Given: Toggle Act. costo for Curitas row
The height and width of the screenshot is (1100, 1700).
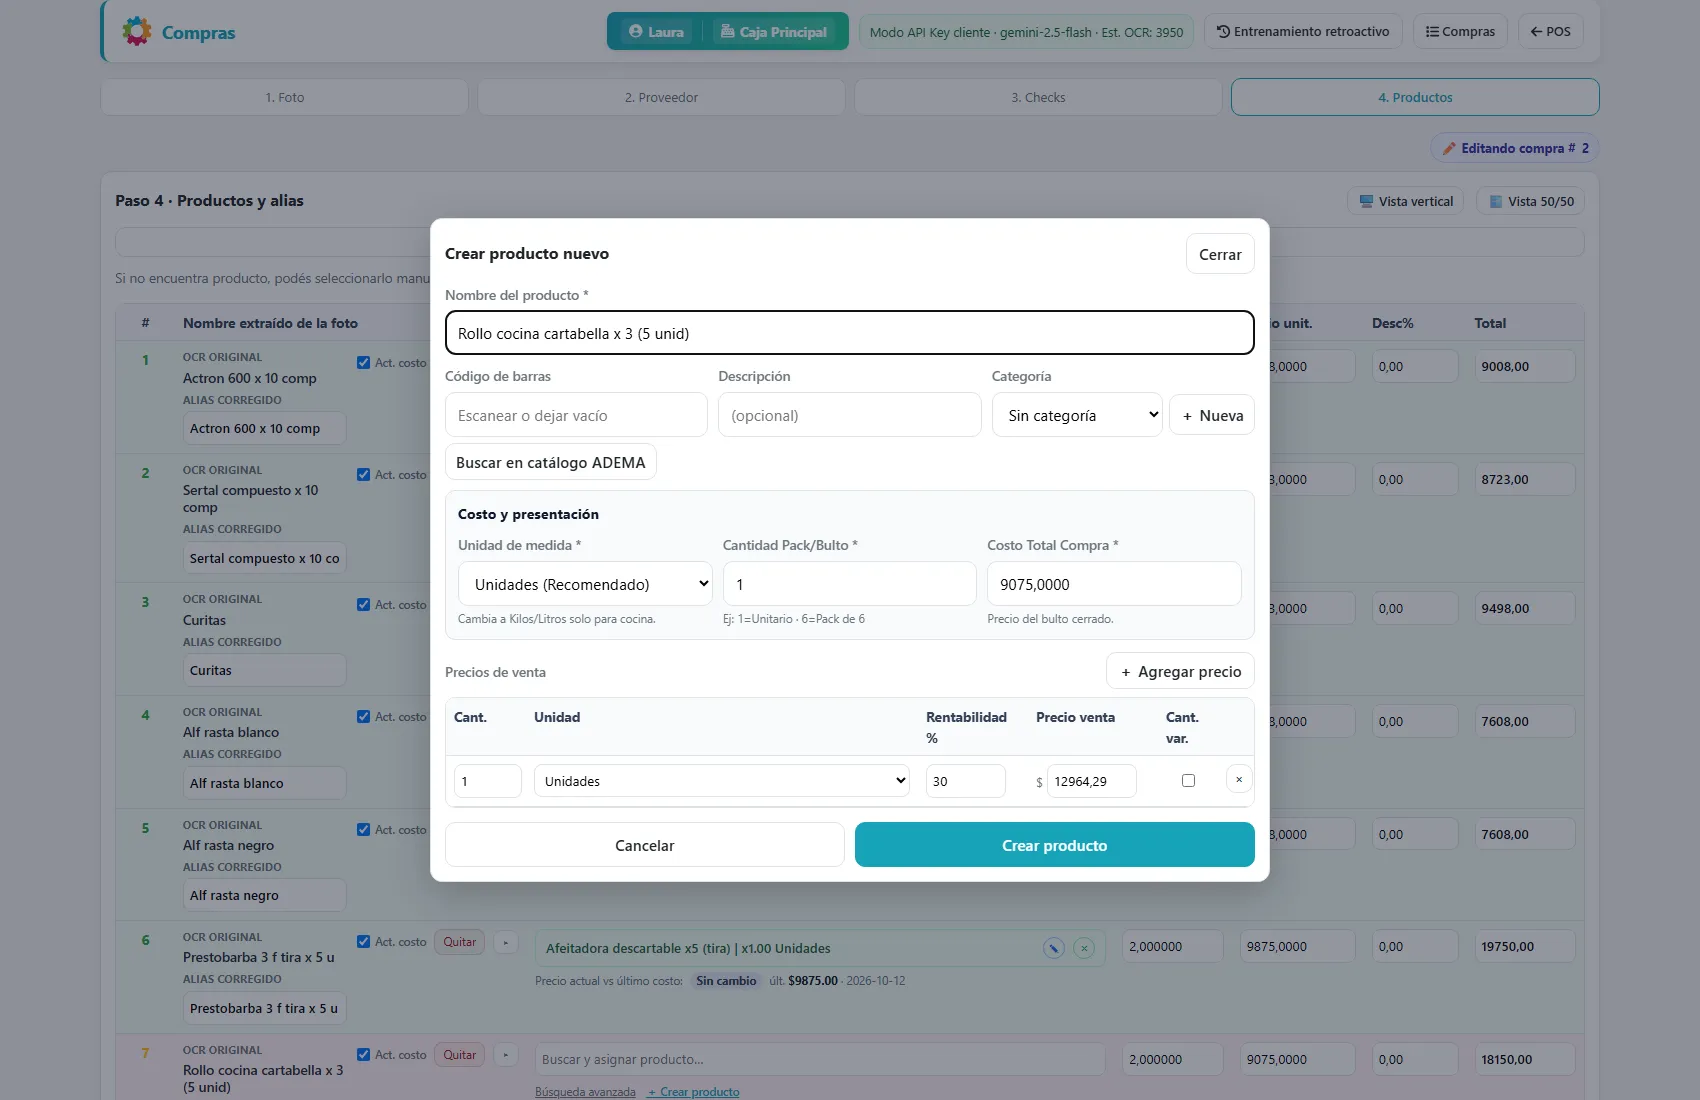Looking at the screenshot, I should [363, 605].
